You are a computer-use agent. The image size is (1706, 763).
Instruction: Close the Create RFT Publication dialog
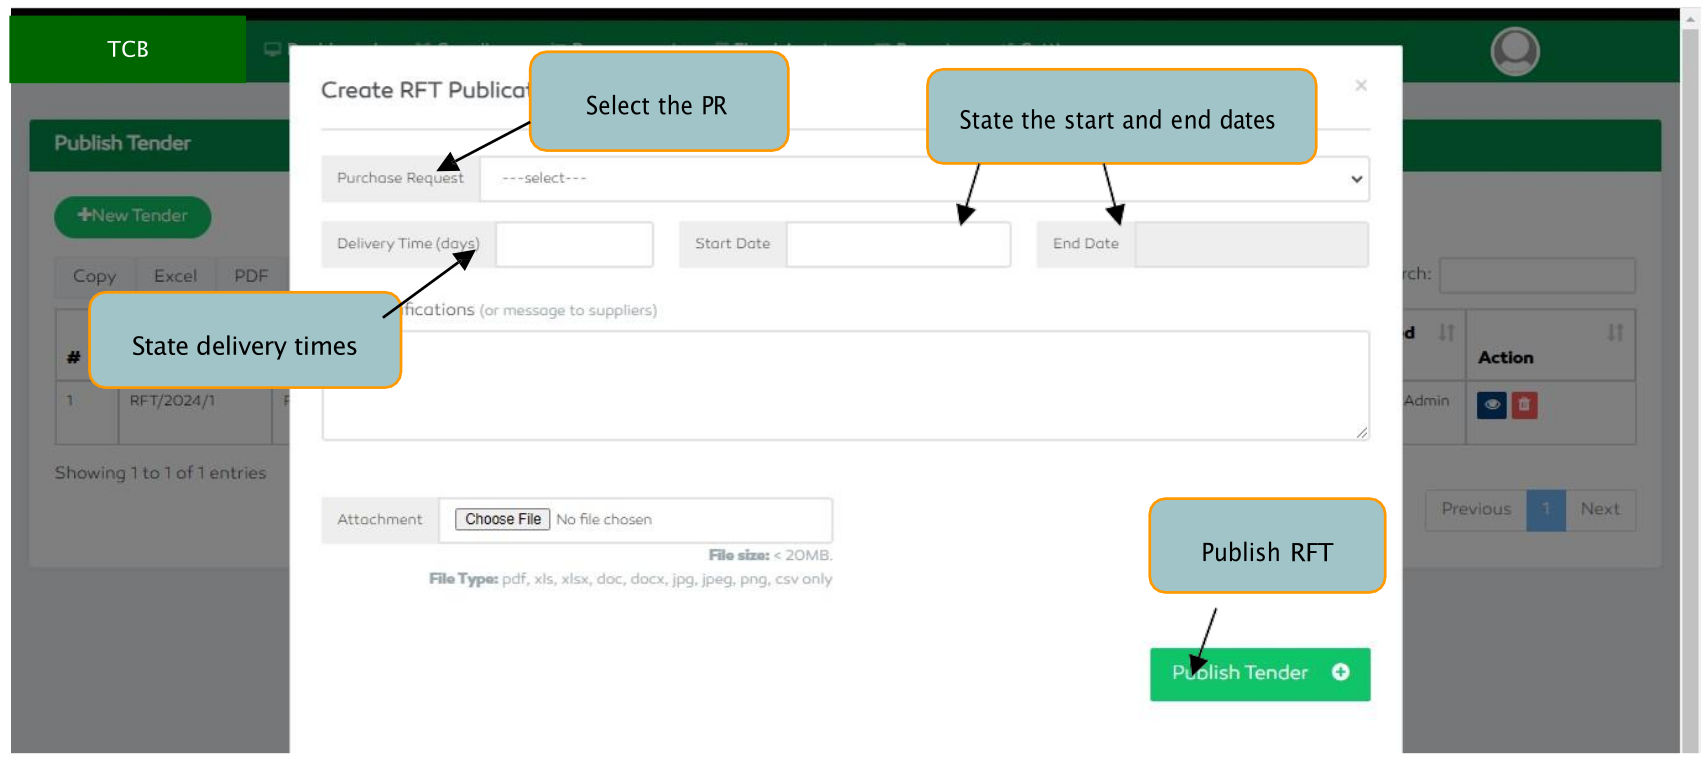coord(1360,86)
